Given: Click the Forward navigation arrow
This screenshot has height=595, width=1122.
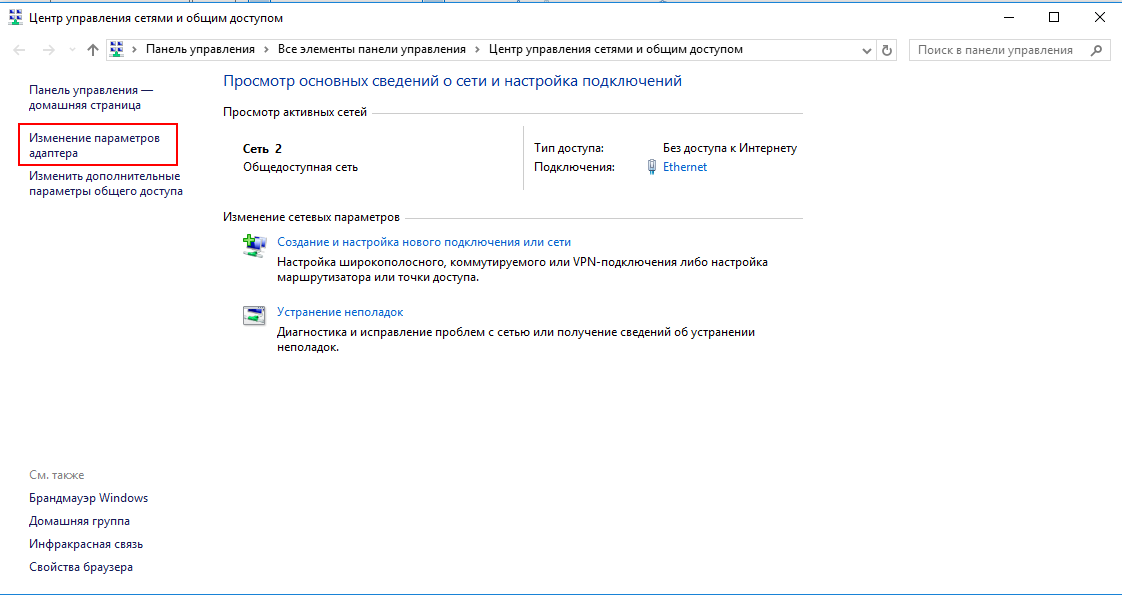Looking at the screenshot, I should pos(47,50).
